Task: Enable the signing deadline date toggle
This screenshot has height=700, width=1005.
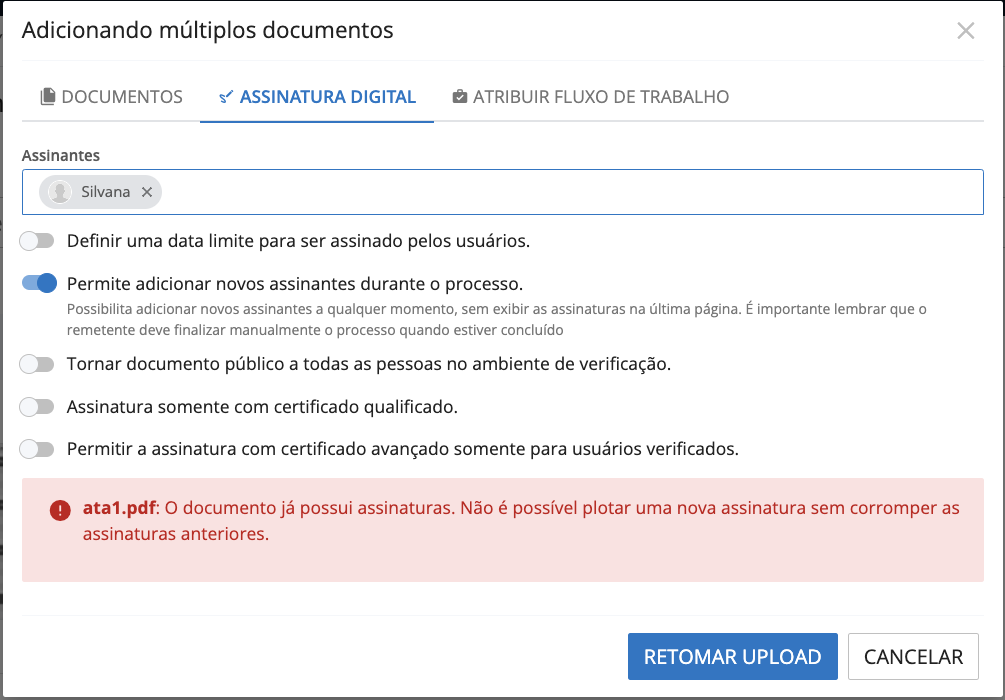Action: click(38, 241)
